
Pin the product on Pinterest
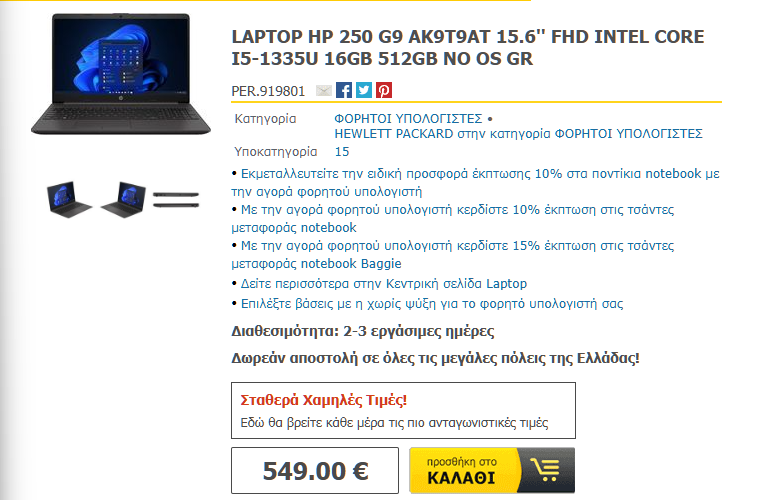[384, 90]
